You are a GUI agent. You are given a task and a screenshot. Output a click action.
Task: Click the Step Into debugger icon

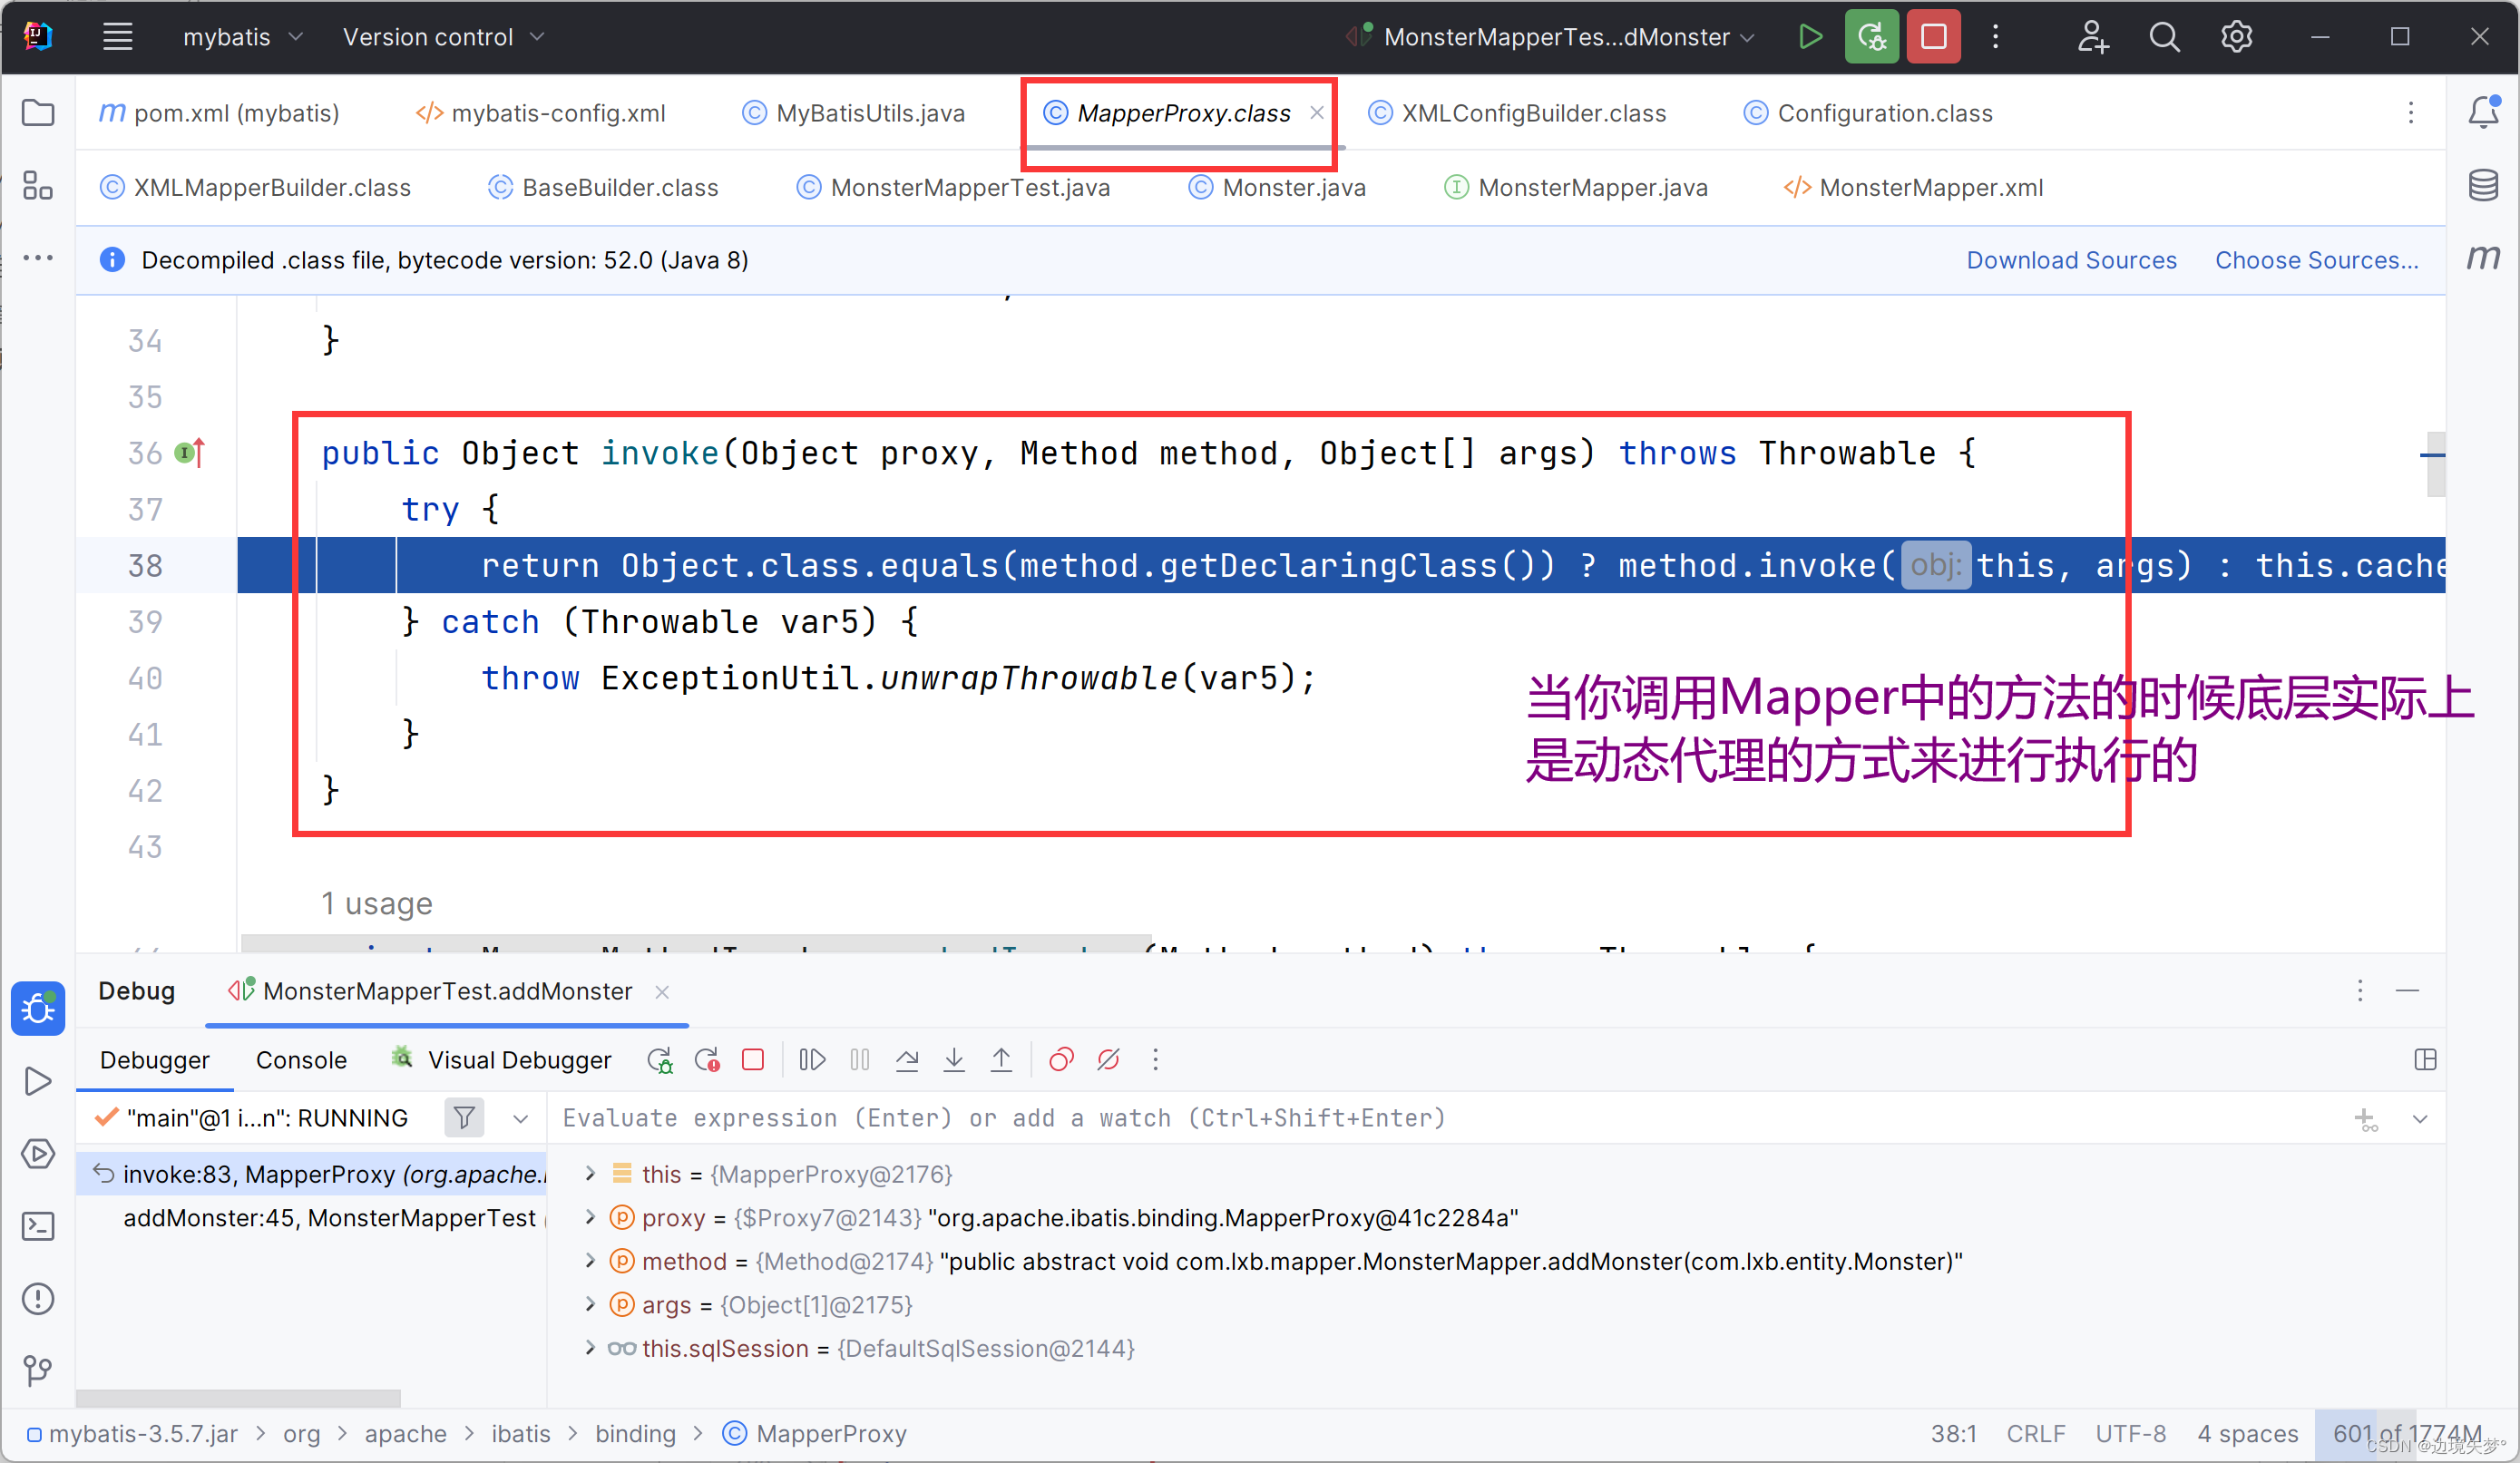point(954,1060)
